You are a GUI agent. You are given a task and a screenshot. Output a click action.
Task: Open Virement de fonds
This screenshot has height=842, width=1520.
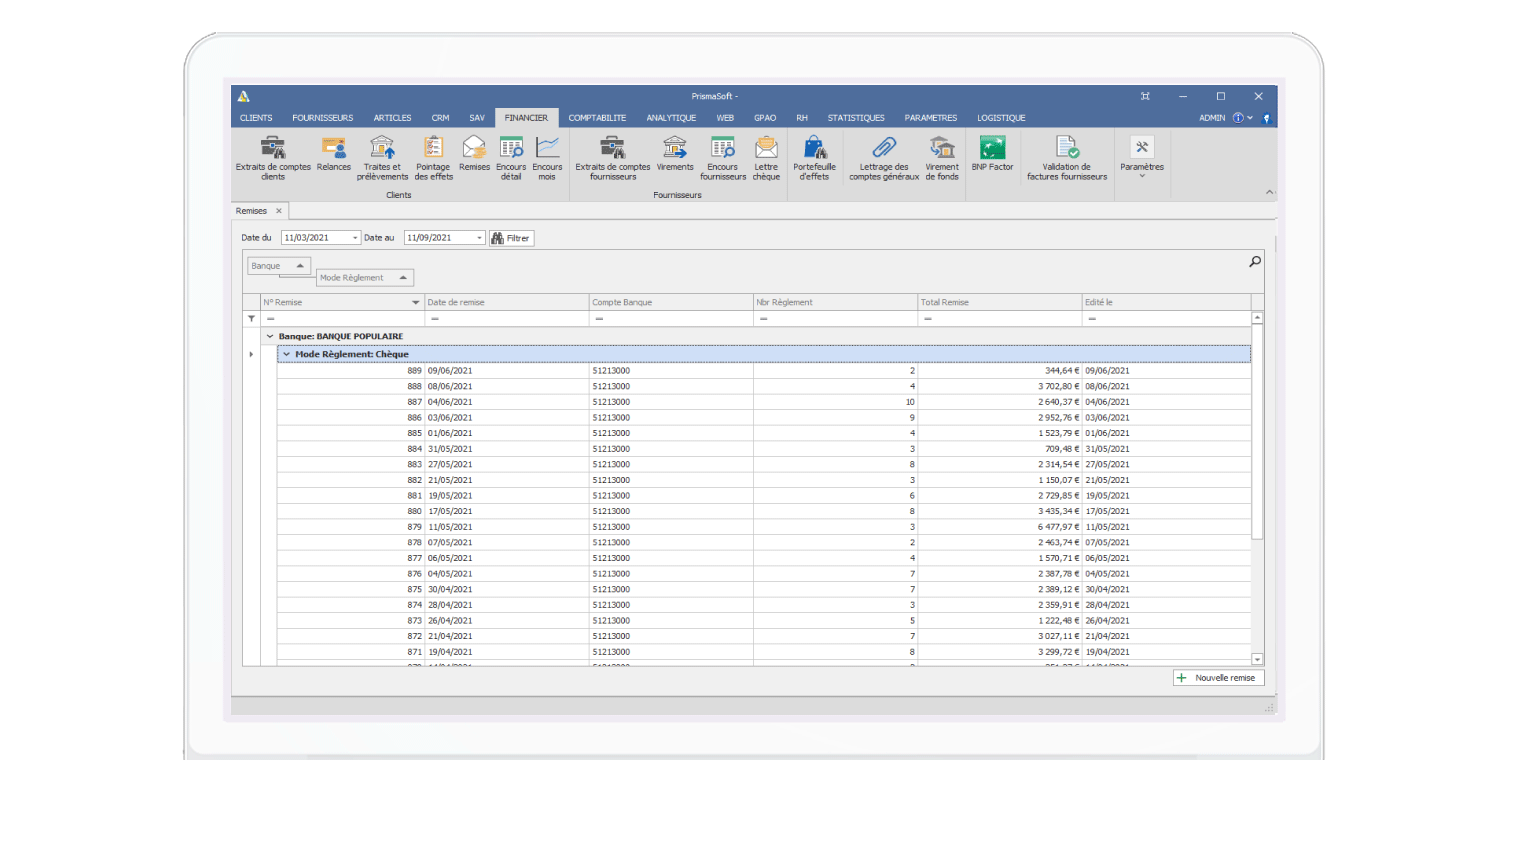coord(942,158)
